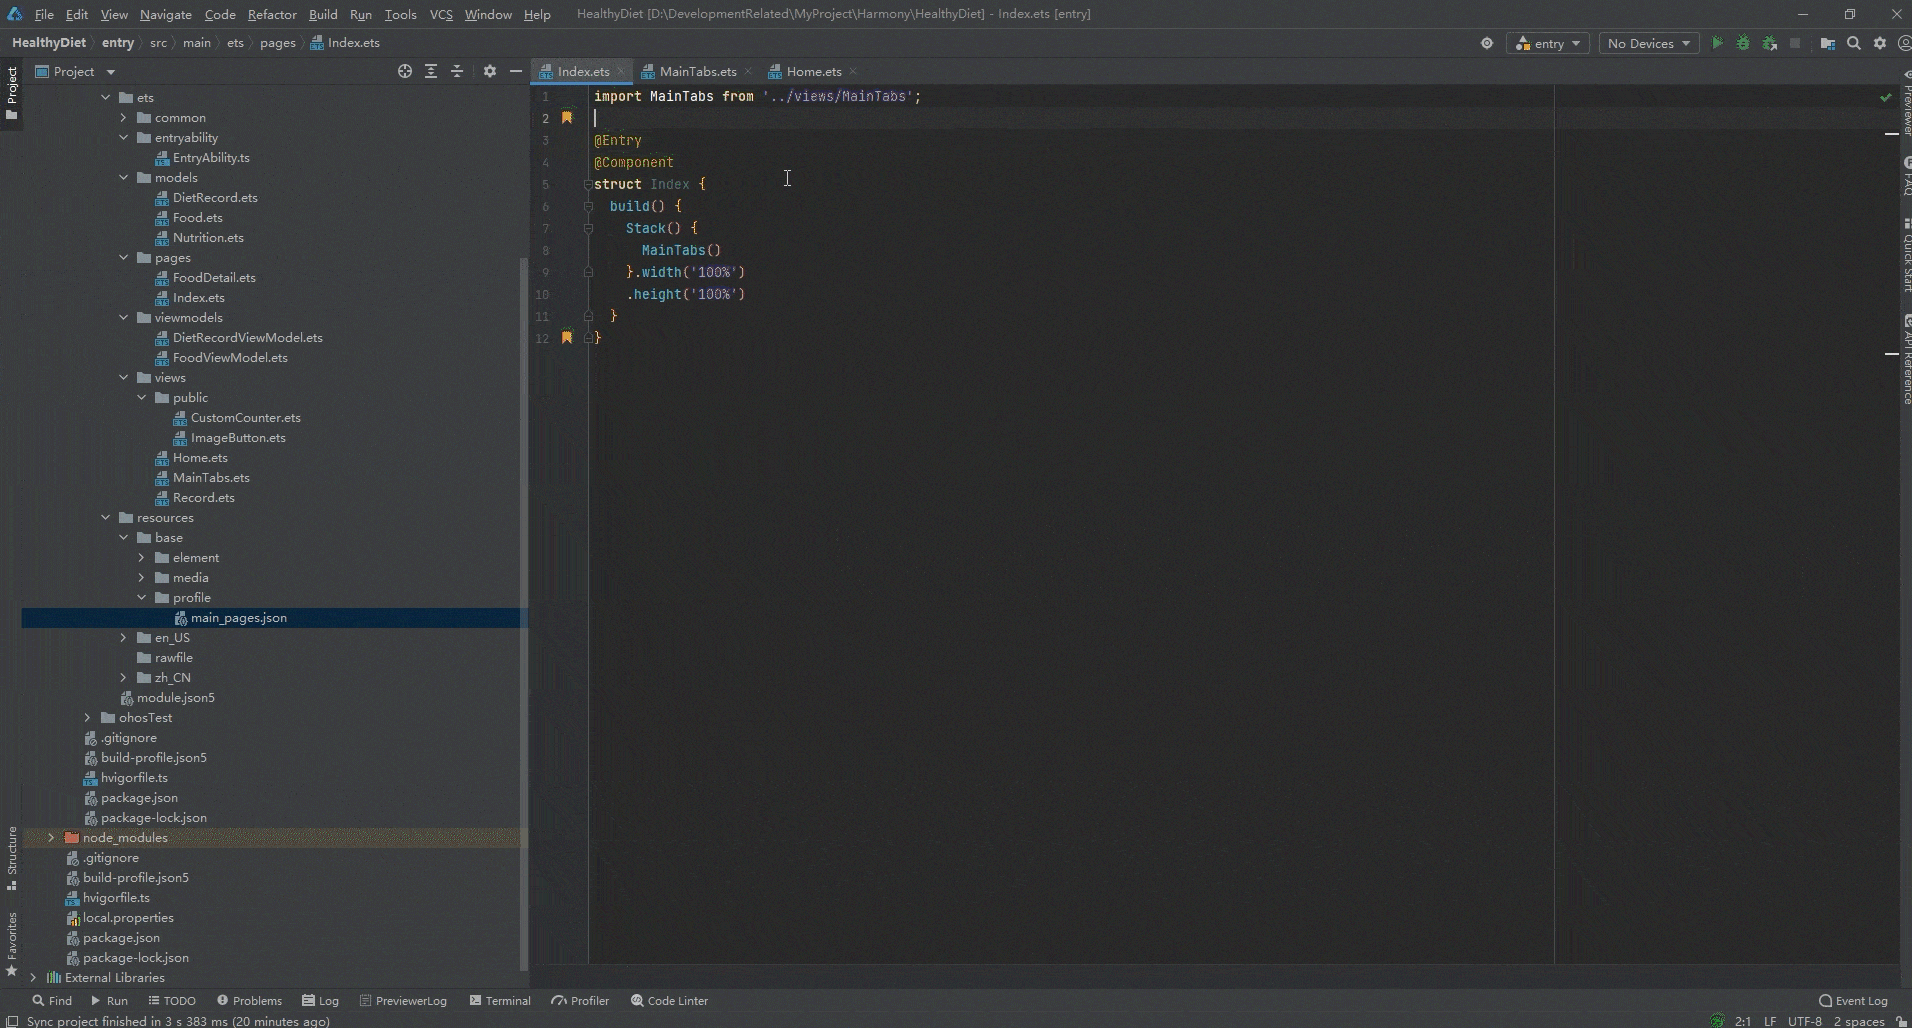Hide the Project panel via minus icon
Screen dimensions: 1912x1028
pyautogui.click(x=516, y=71)
